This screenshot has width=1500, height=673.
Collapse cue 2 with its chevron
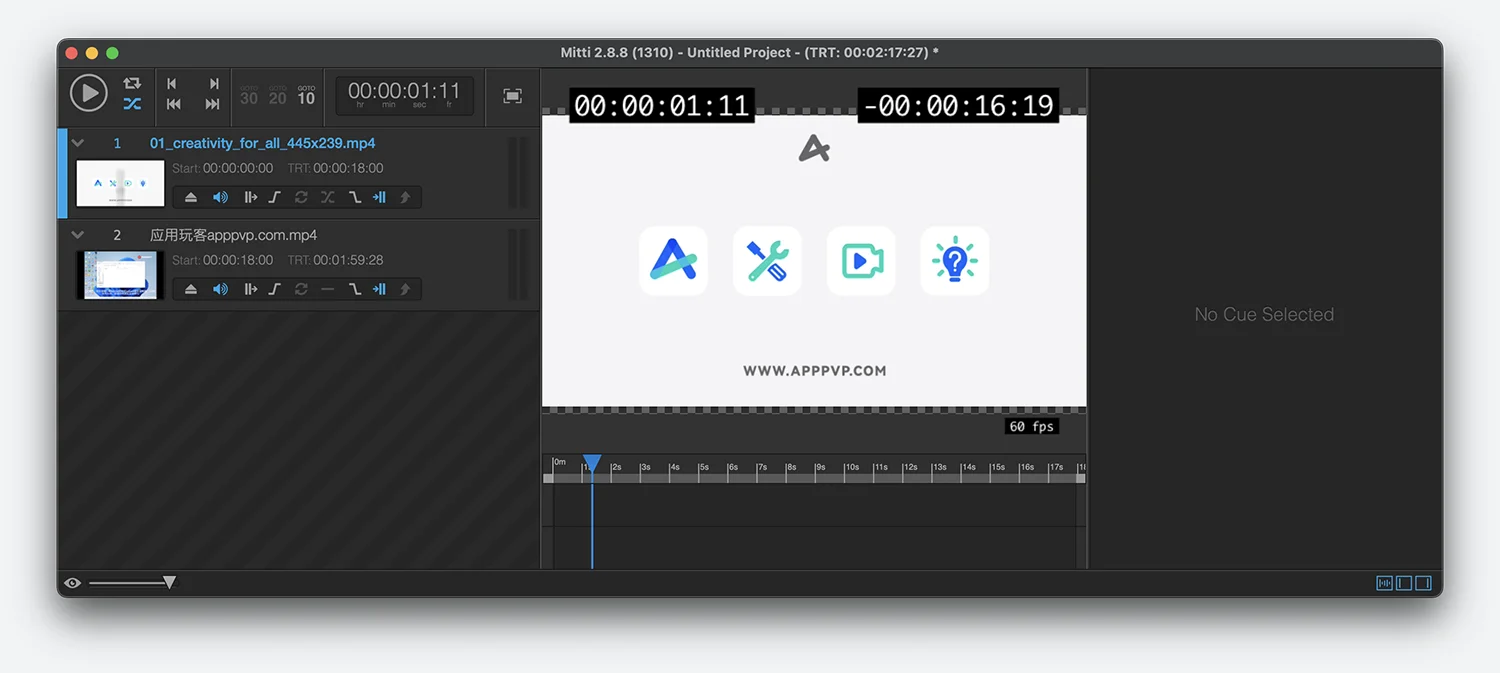pyautogui.click(x=78, y=235)
